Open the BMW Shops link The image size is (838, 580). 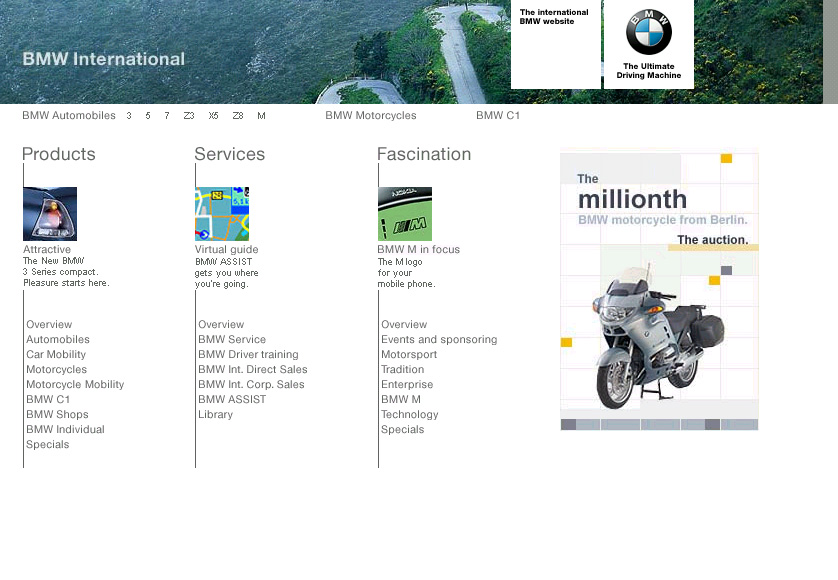[x=57, y=414]
